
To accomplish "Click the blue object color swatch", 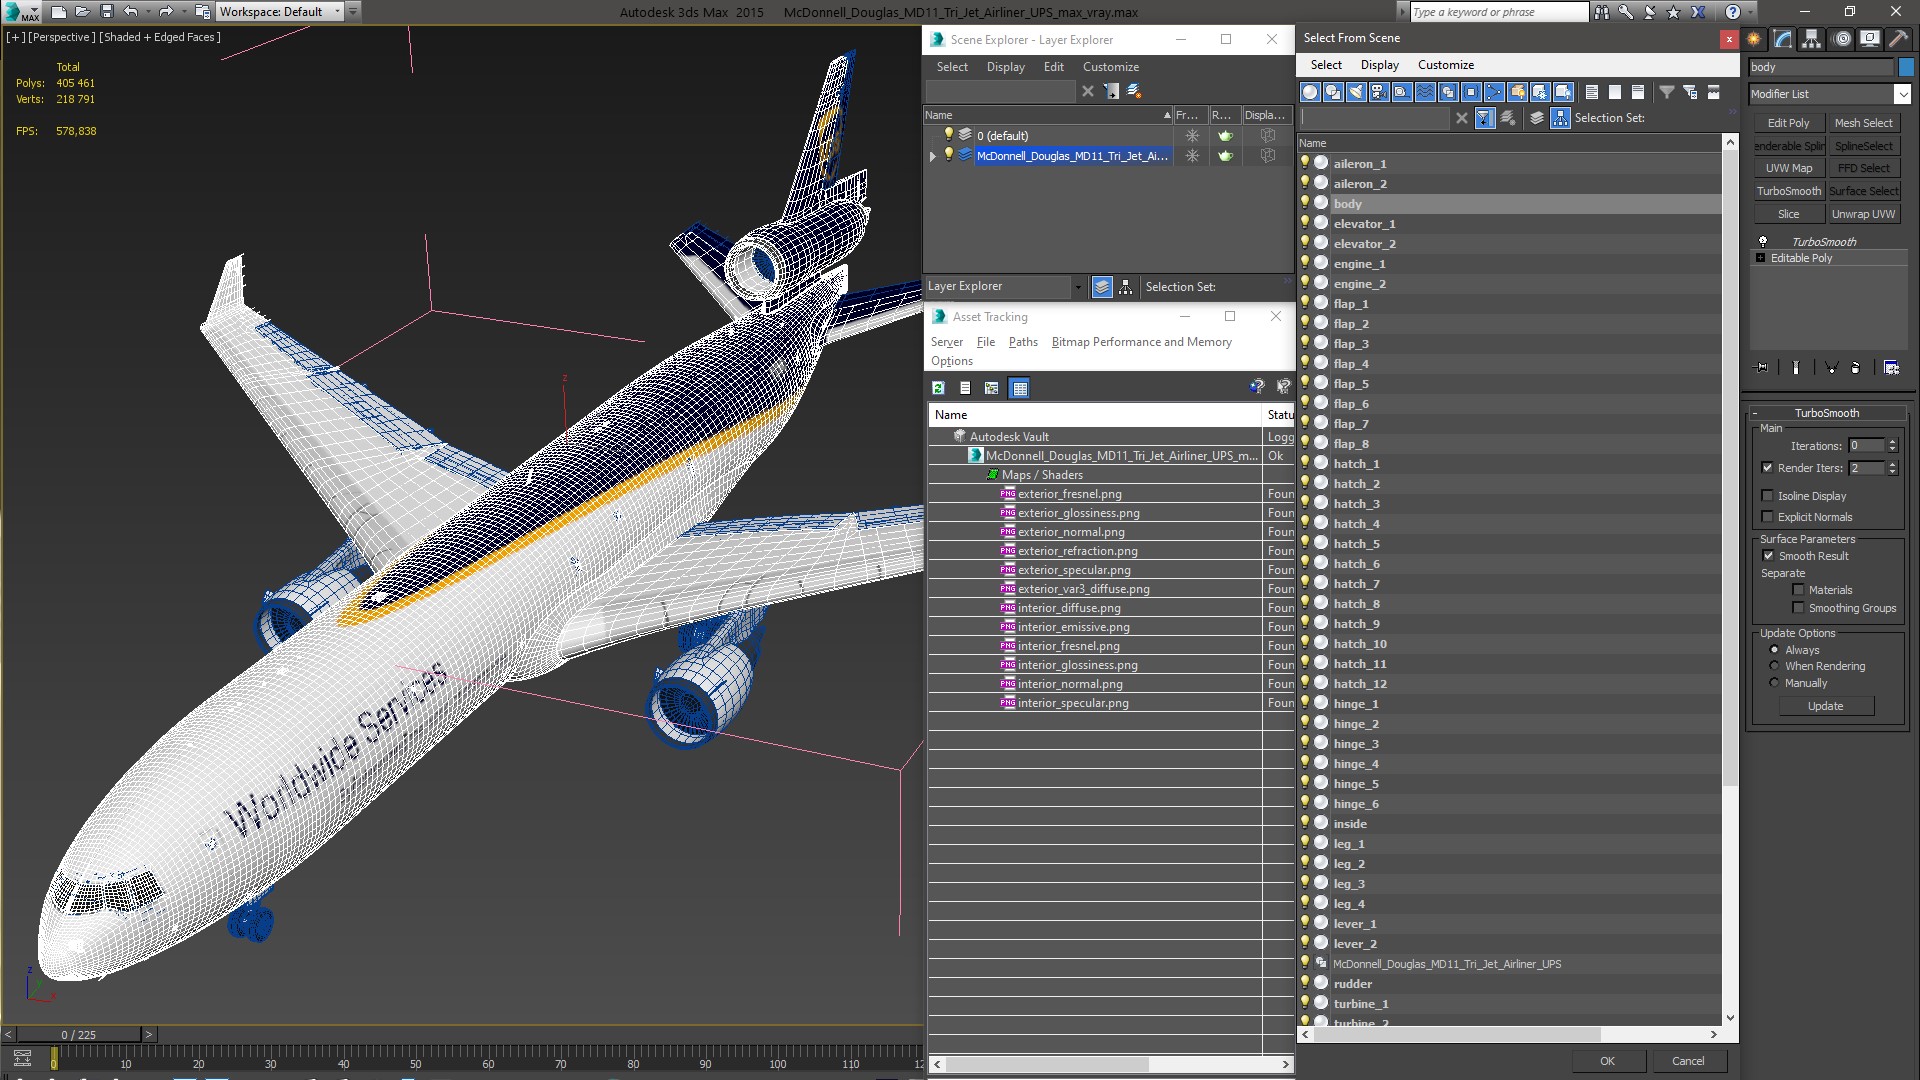I will 1906,67.
